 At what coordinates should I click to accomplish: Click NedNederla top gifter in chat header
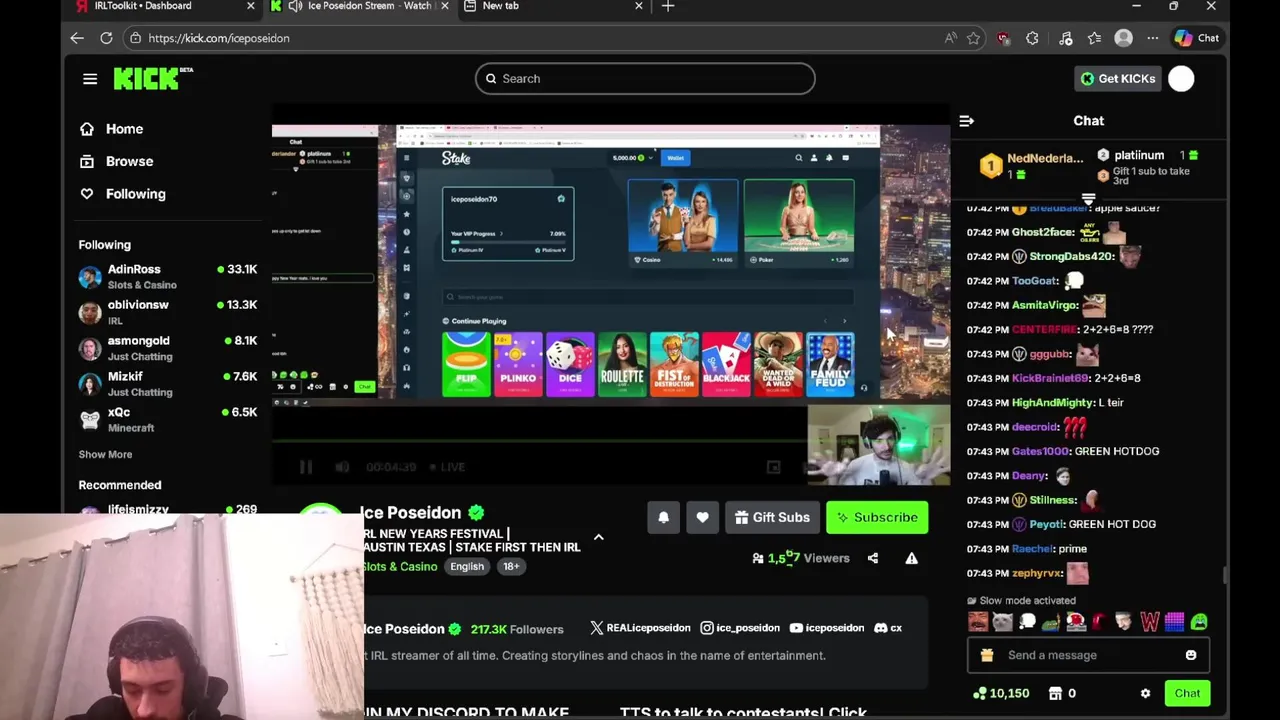1033,165
